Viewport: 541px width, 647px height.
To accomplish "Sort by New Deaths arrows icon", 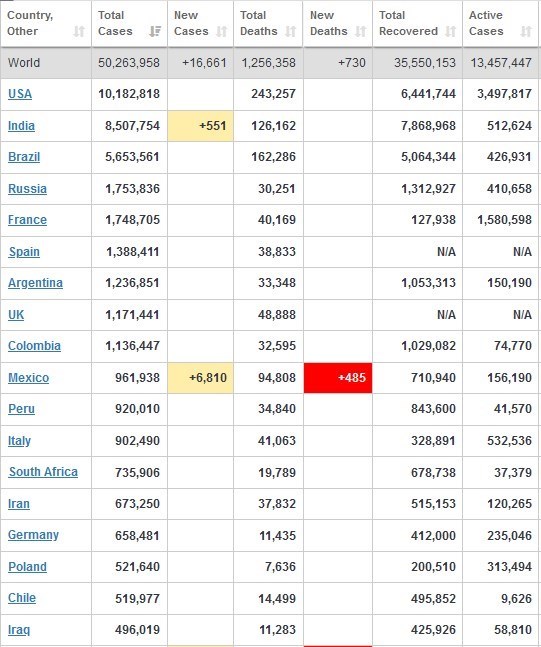I will point(360,31).
